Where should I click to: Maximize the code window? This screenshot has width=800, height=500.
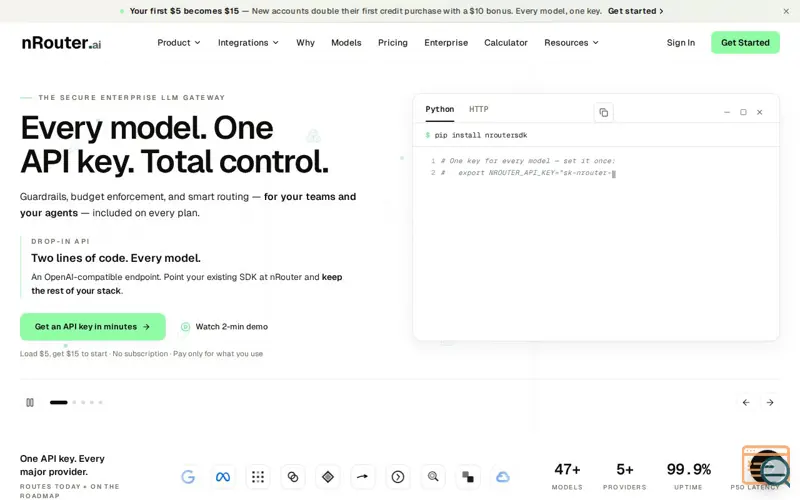click(743, 112)
